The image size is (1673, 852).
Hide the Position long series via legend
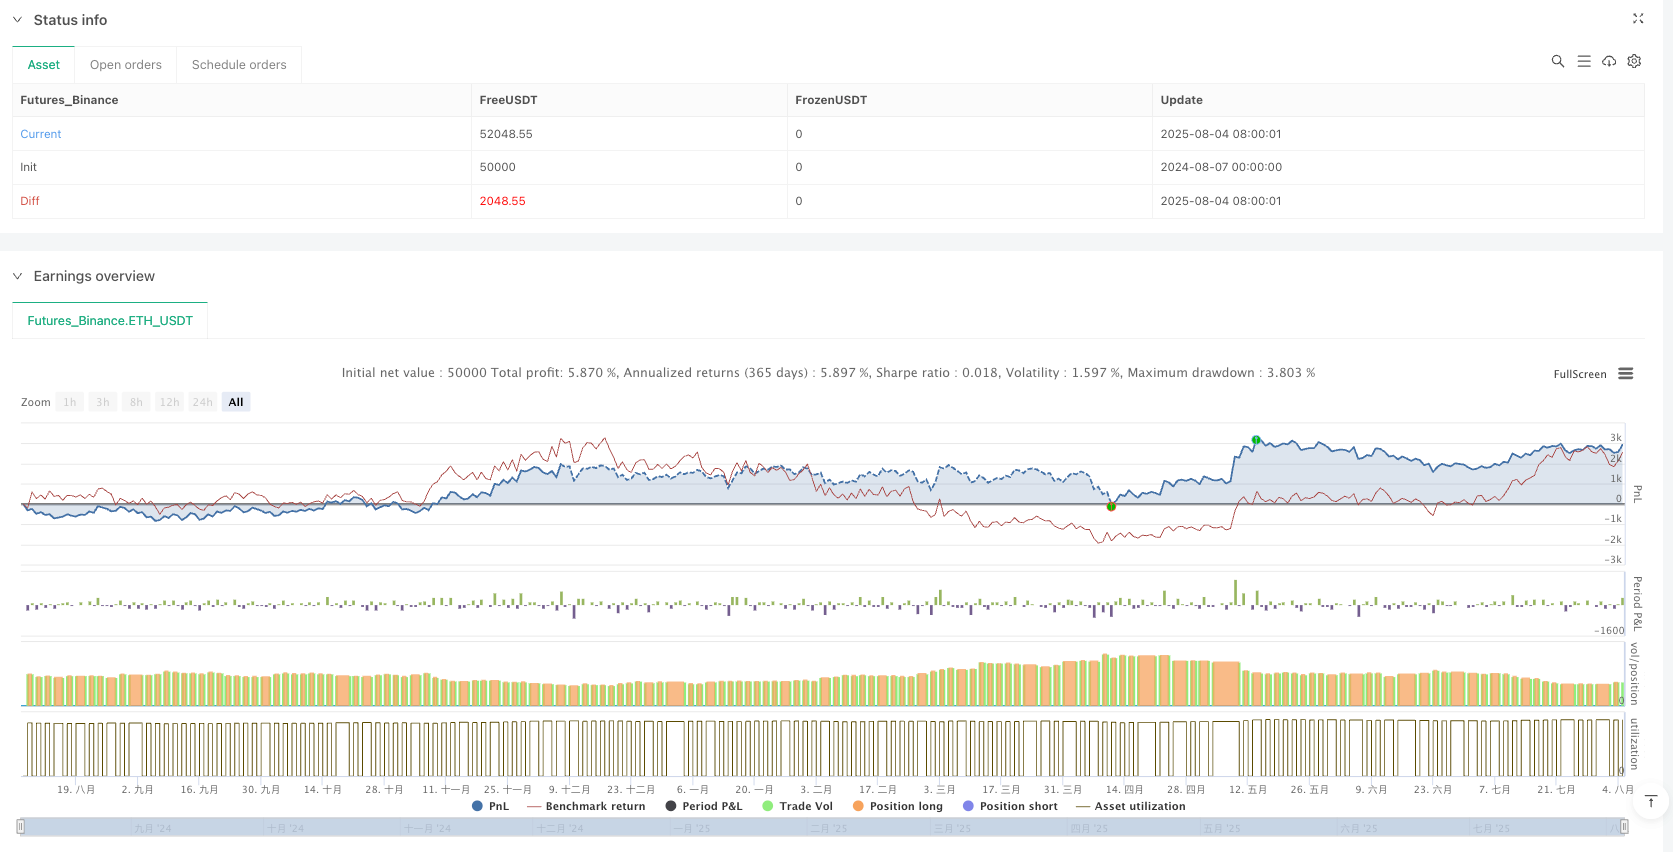pos(897,806)
